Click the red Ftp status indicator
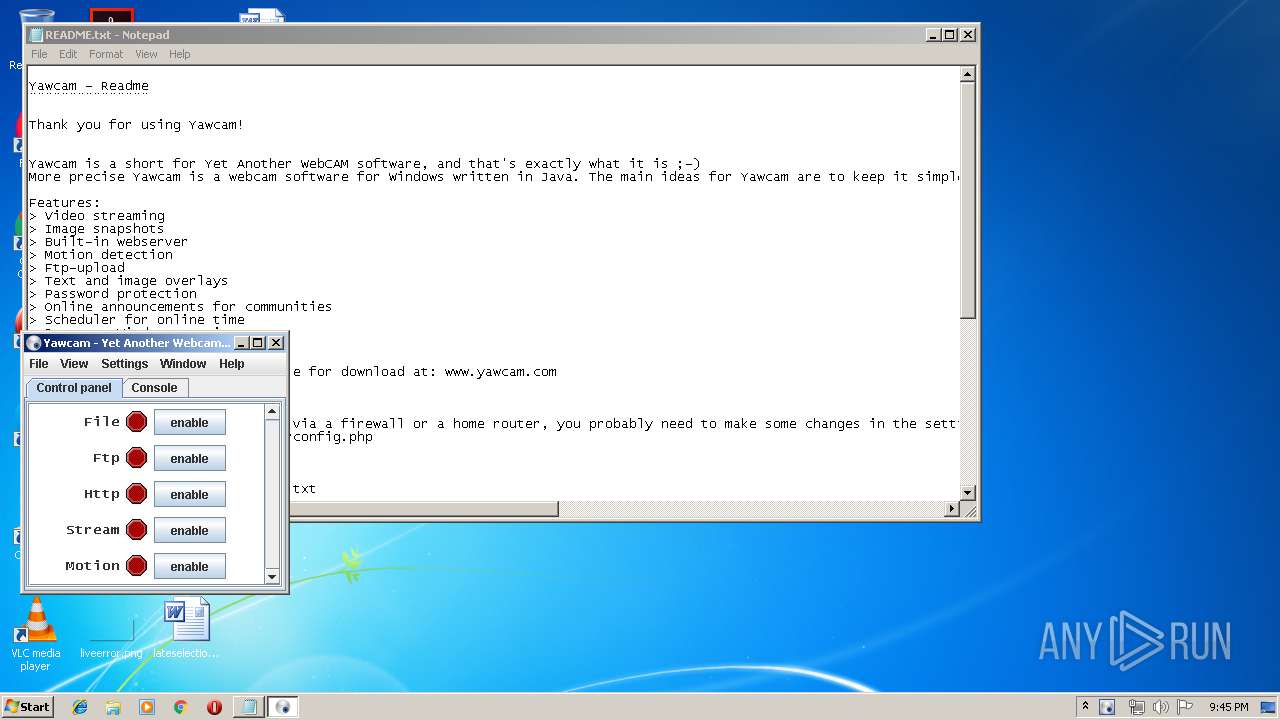 click(137, 458)
